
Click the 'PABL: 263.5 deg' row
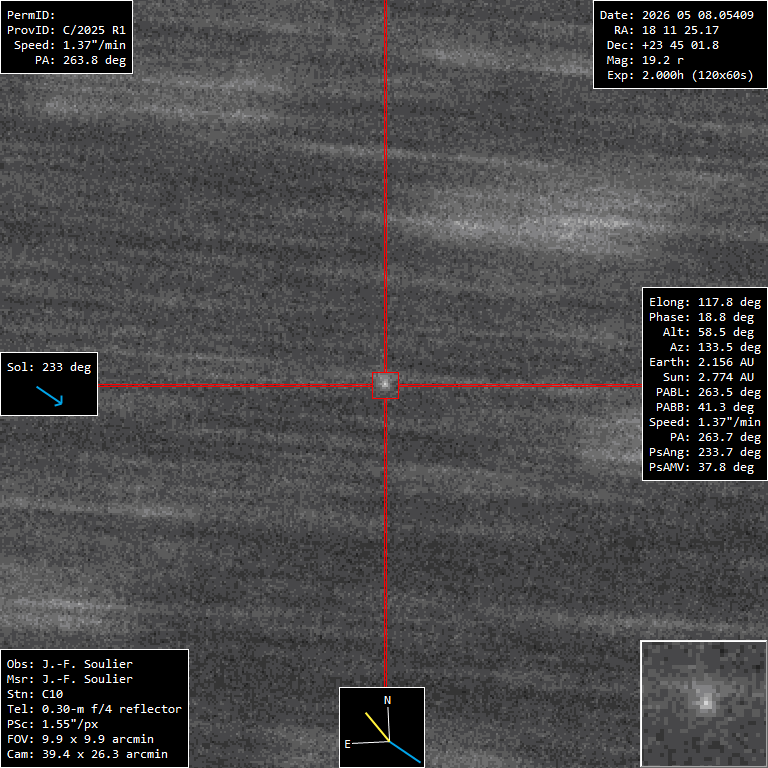(x=708, y=392)
